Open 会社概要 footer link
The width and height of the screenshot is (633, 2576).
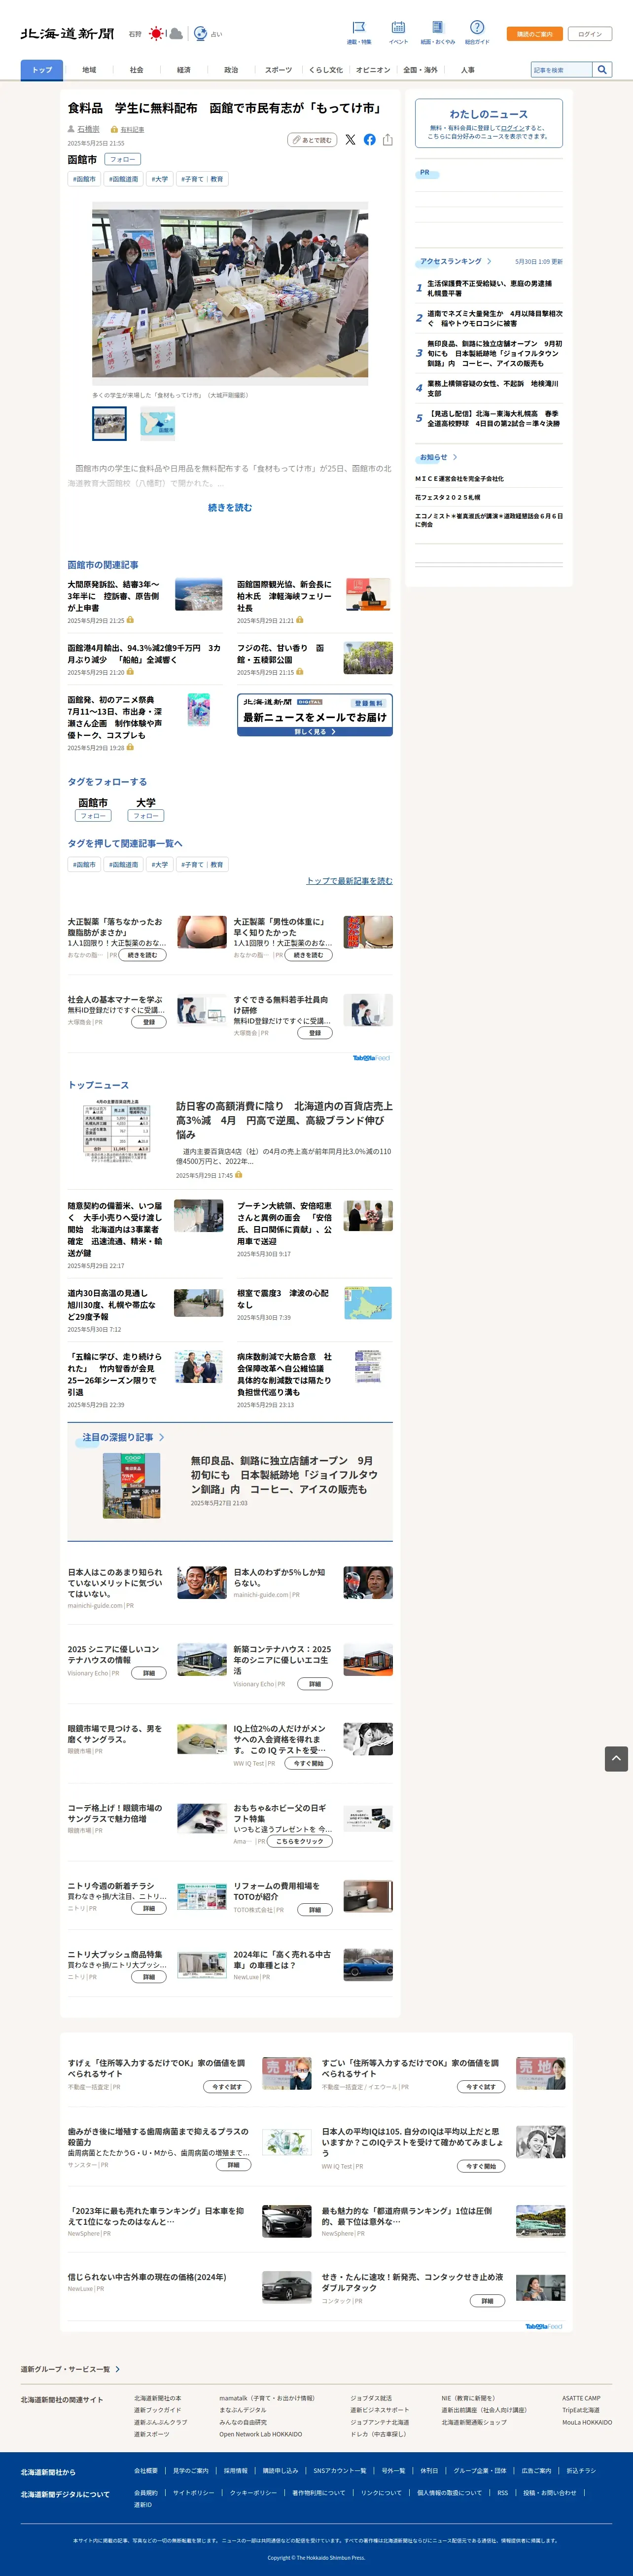coord(146,2470)
